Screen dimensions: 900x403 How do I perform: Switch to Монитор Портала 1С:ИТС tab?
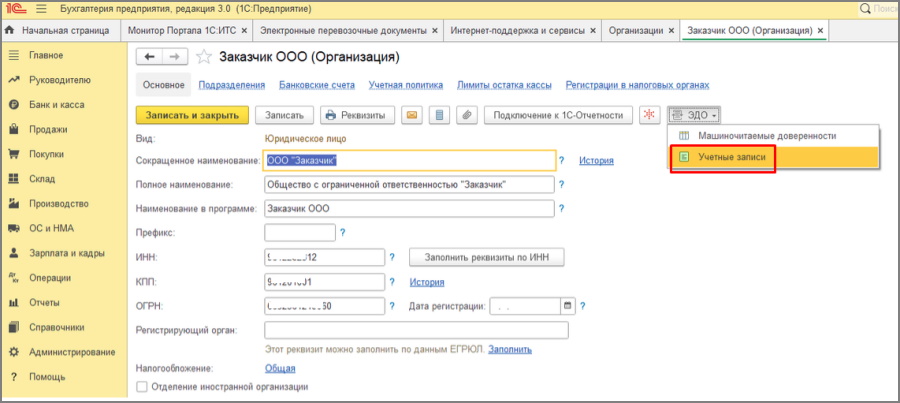pos(183,30)
